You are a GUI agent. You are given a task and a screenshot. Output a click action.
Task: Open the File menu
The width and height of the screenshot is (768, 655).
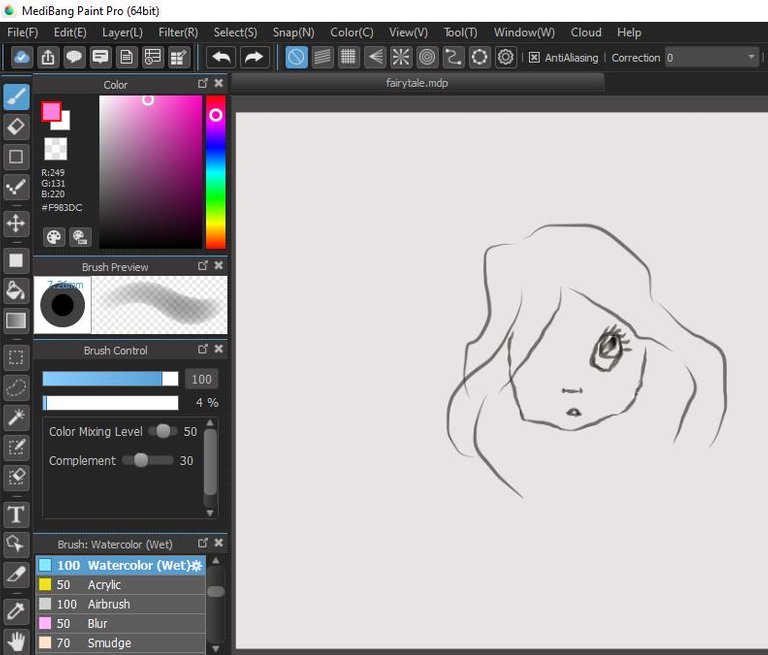[x=23, y=32]
